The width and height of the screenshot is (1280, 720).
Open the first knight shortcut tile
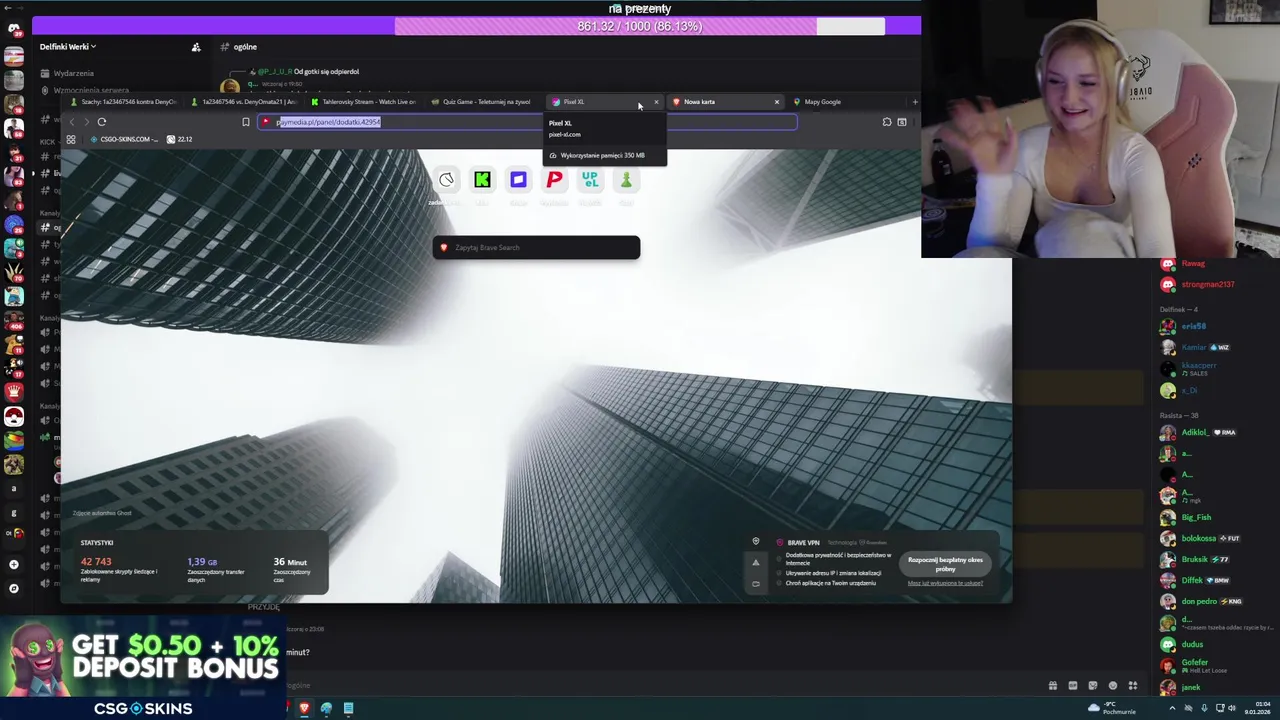point(446,180)
